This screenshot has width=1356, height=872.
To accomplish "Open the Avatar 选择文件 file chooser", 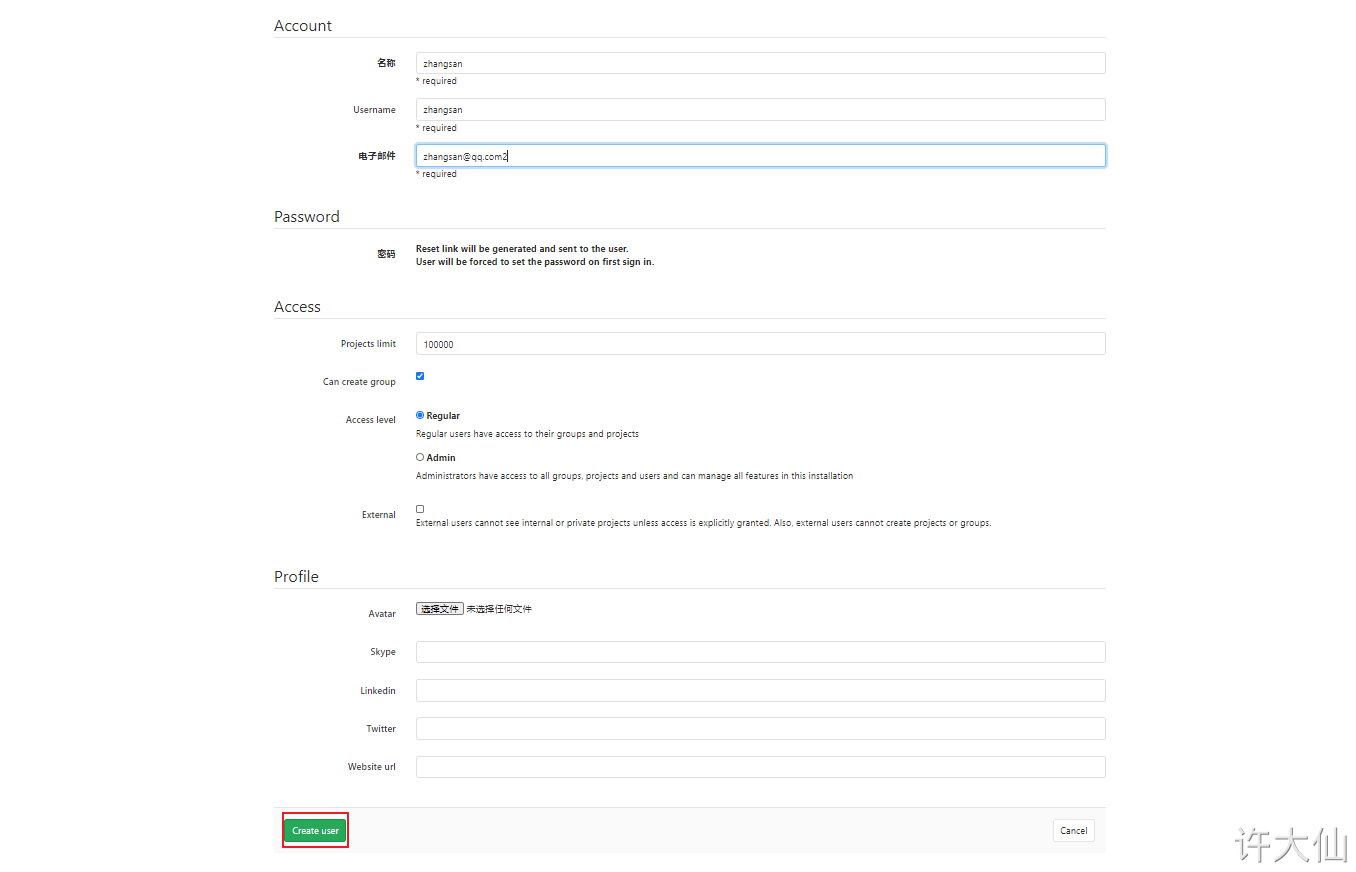I will pyautogui.click(x=440, y=608).
